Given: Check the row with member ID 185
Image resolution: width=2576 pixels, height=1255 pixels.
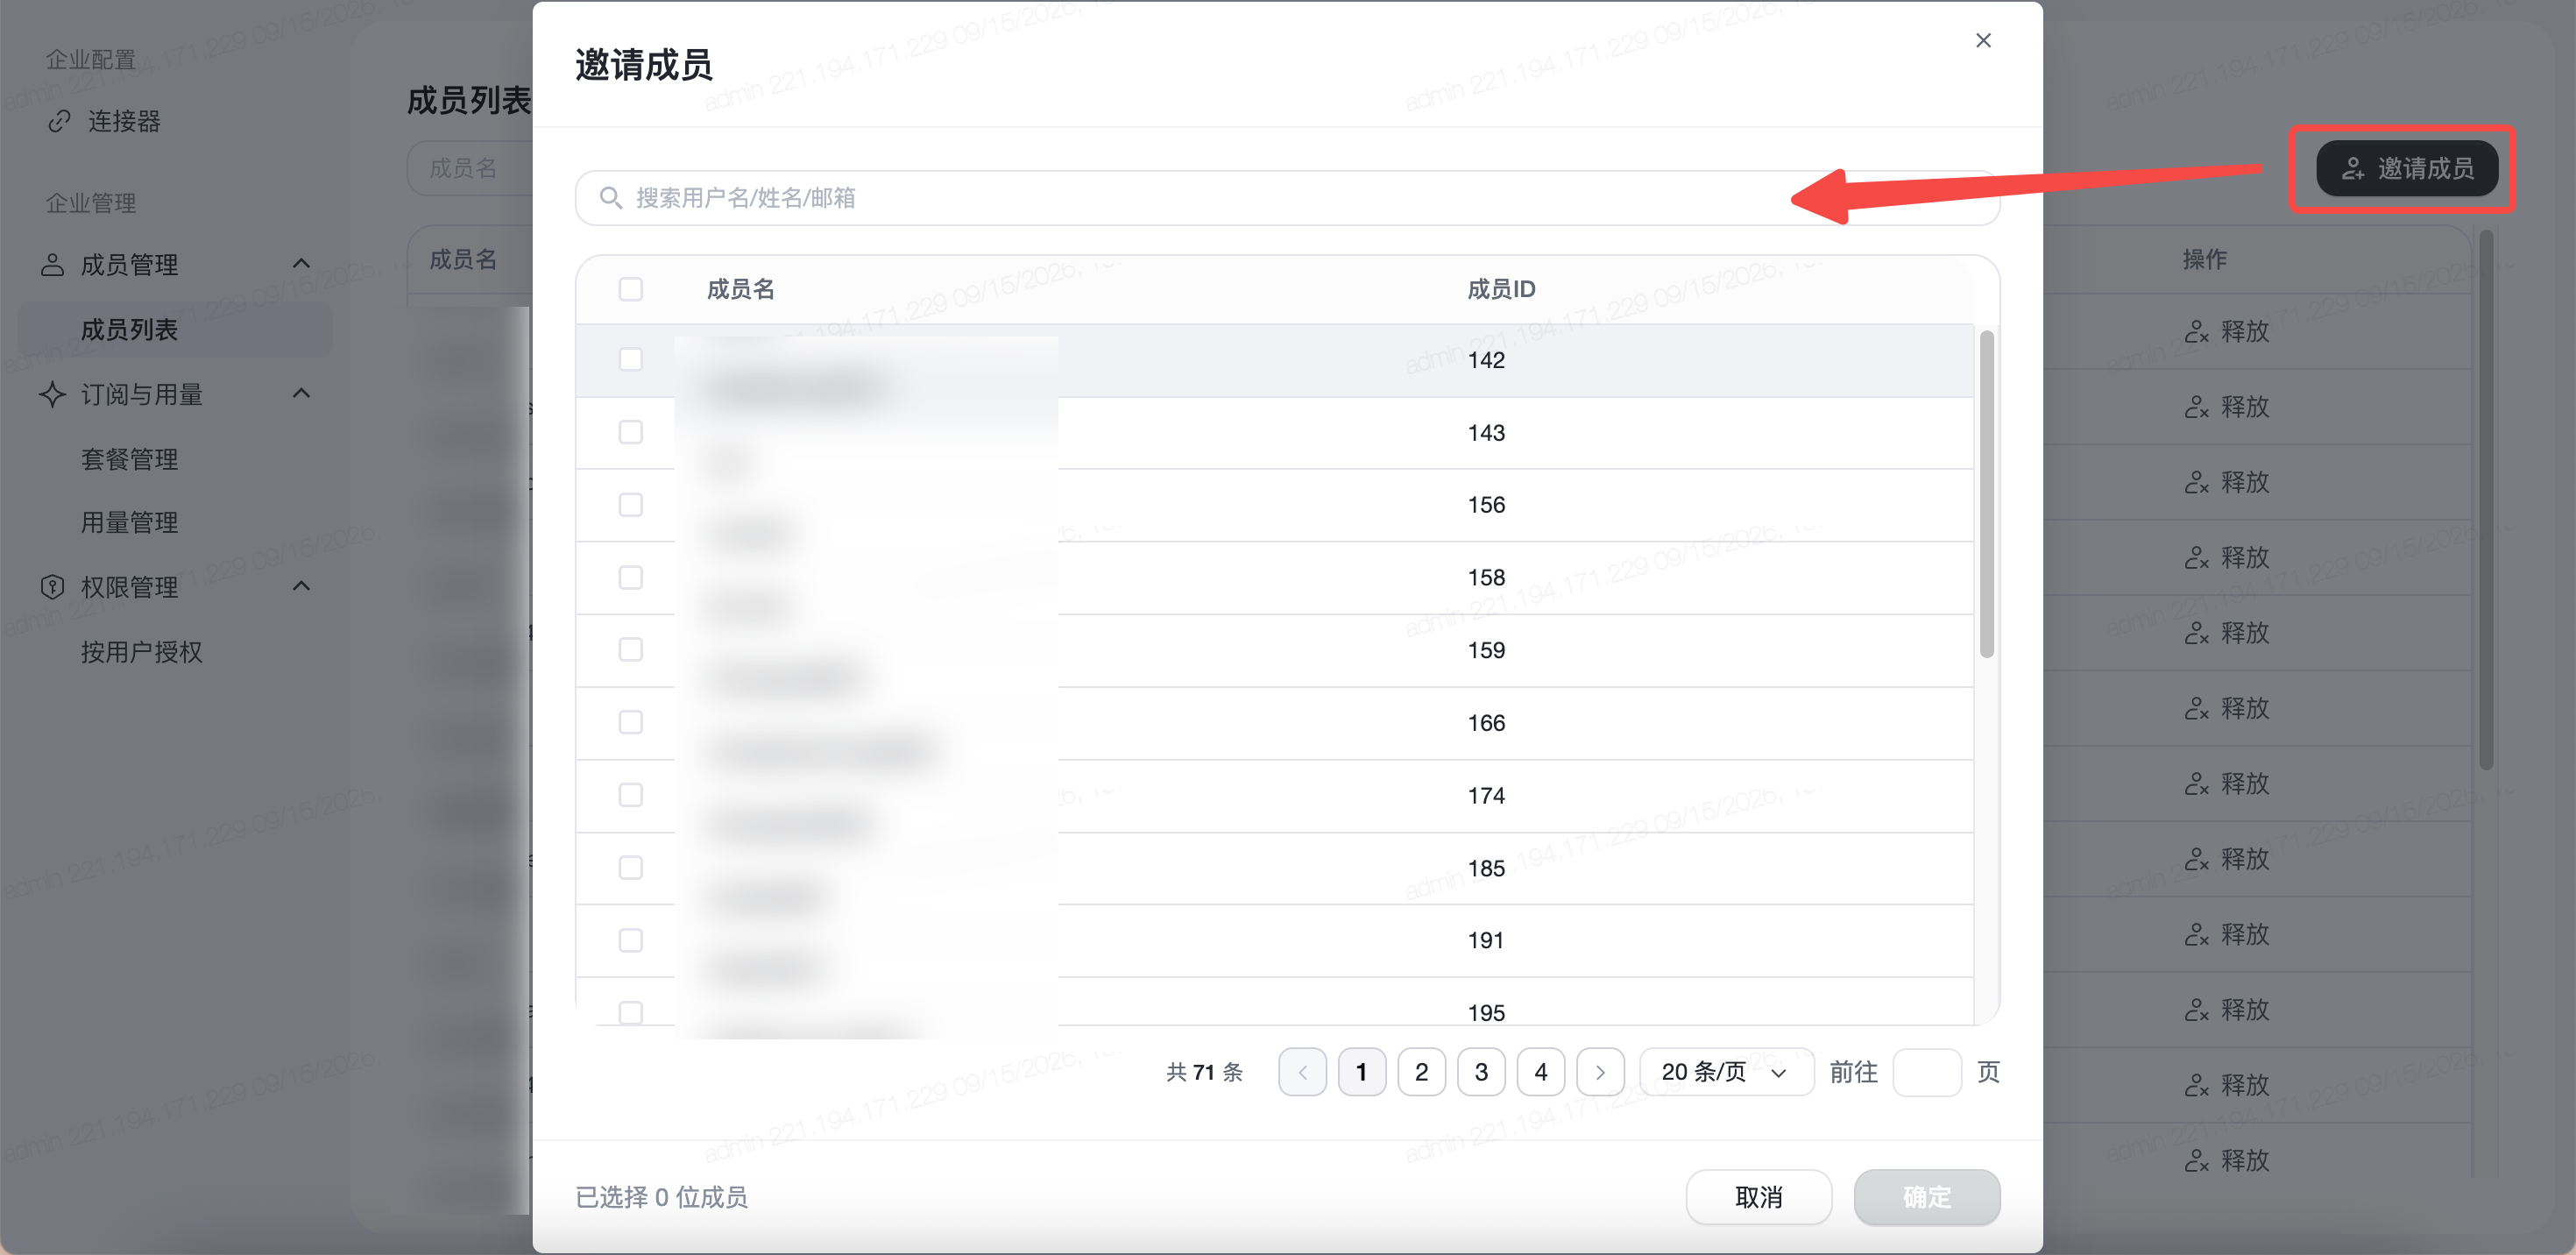Looking at the screenshot, I should [x=630, y=868].
